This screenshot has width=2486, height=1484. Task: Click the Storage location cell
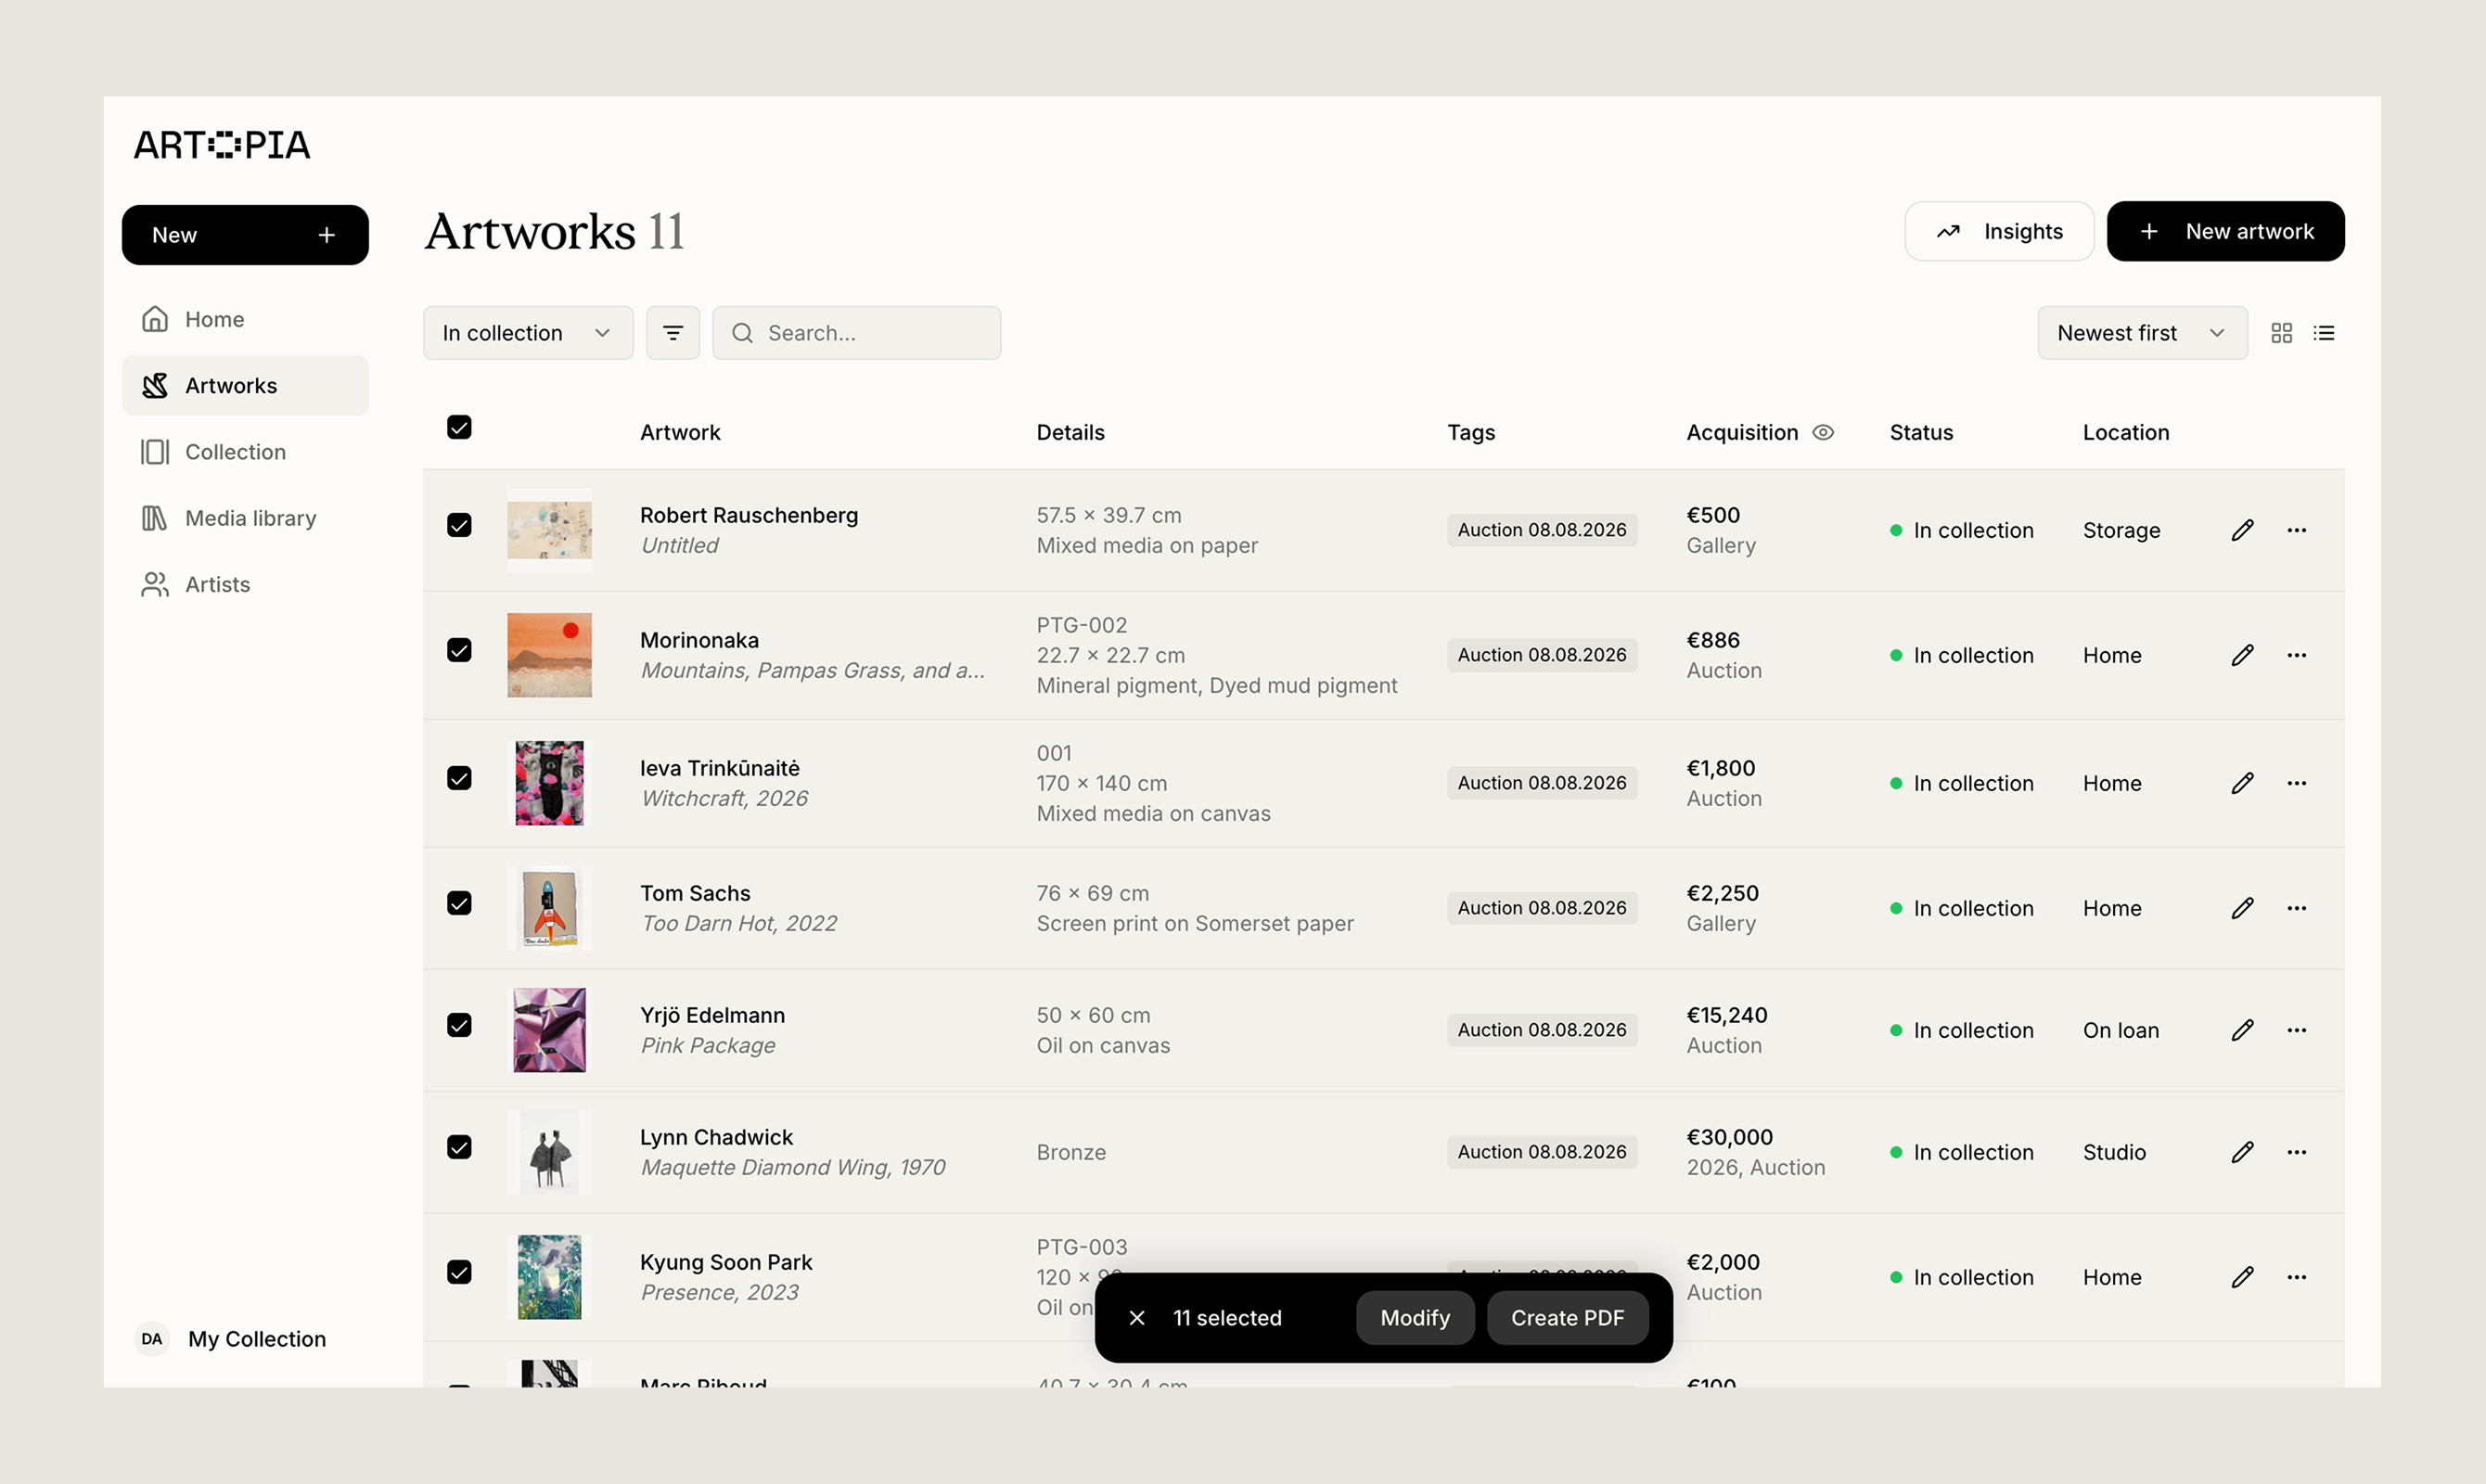click(2121, 530)
